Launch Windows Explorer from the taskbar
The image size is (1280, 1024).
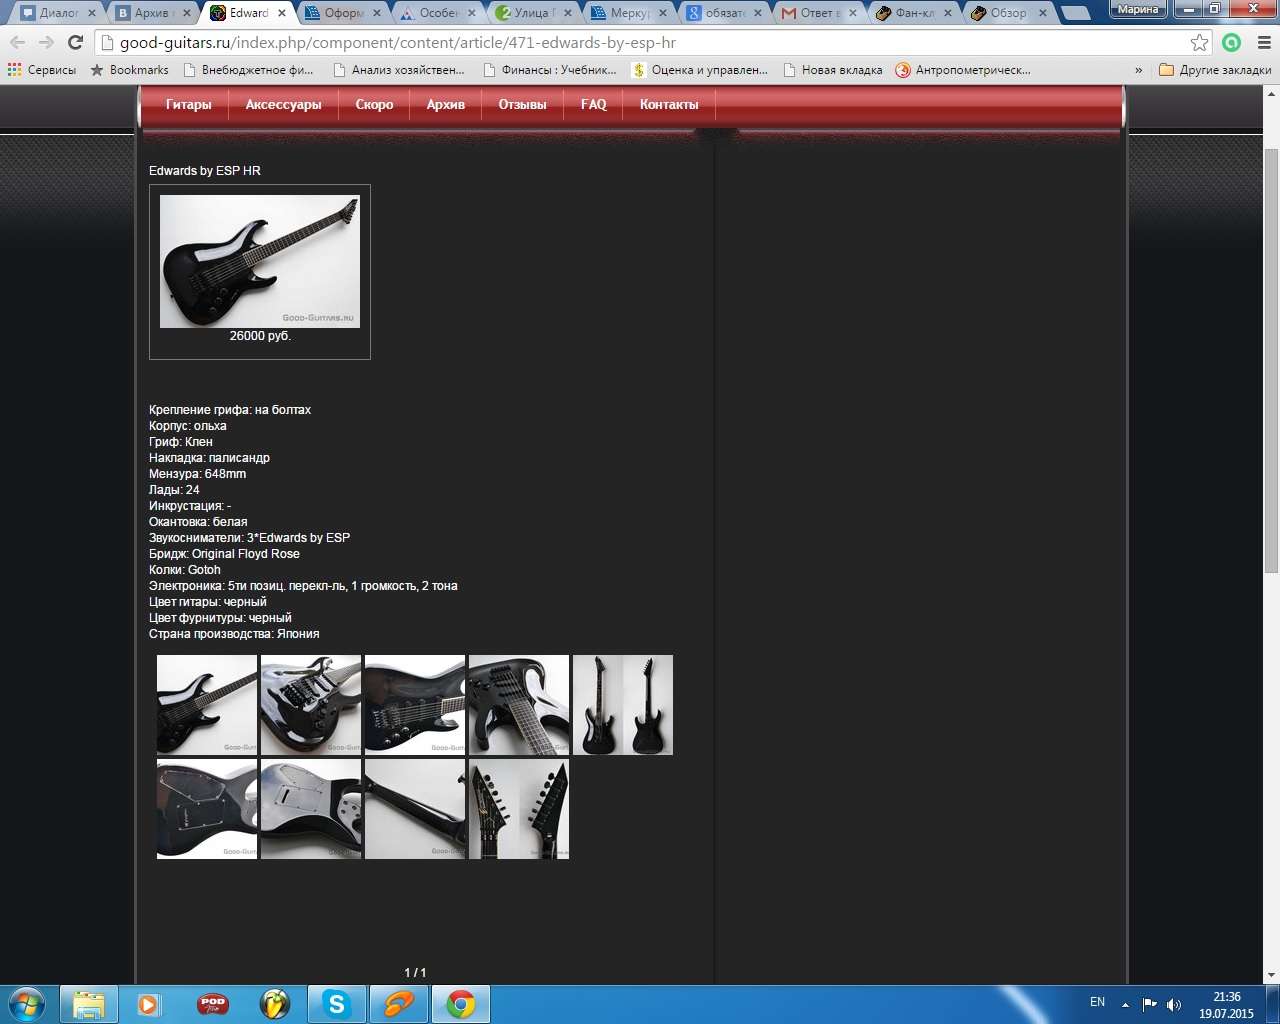click(x=89, y=1004)
